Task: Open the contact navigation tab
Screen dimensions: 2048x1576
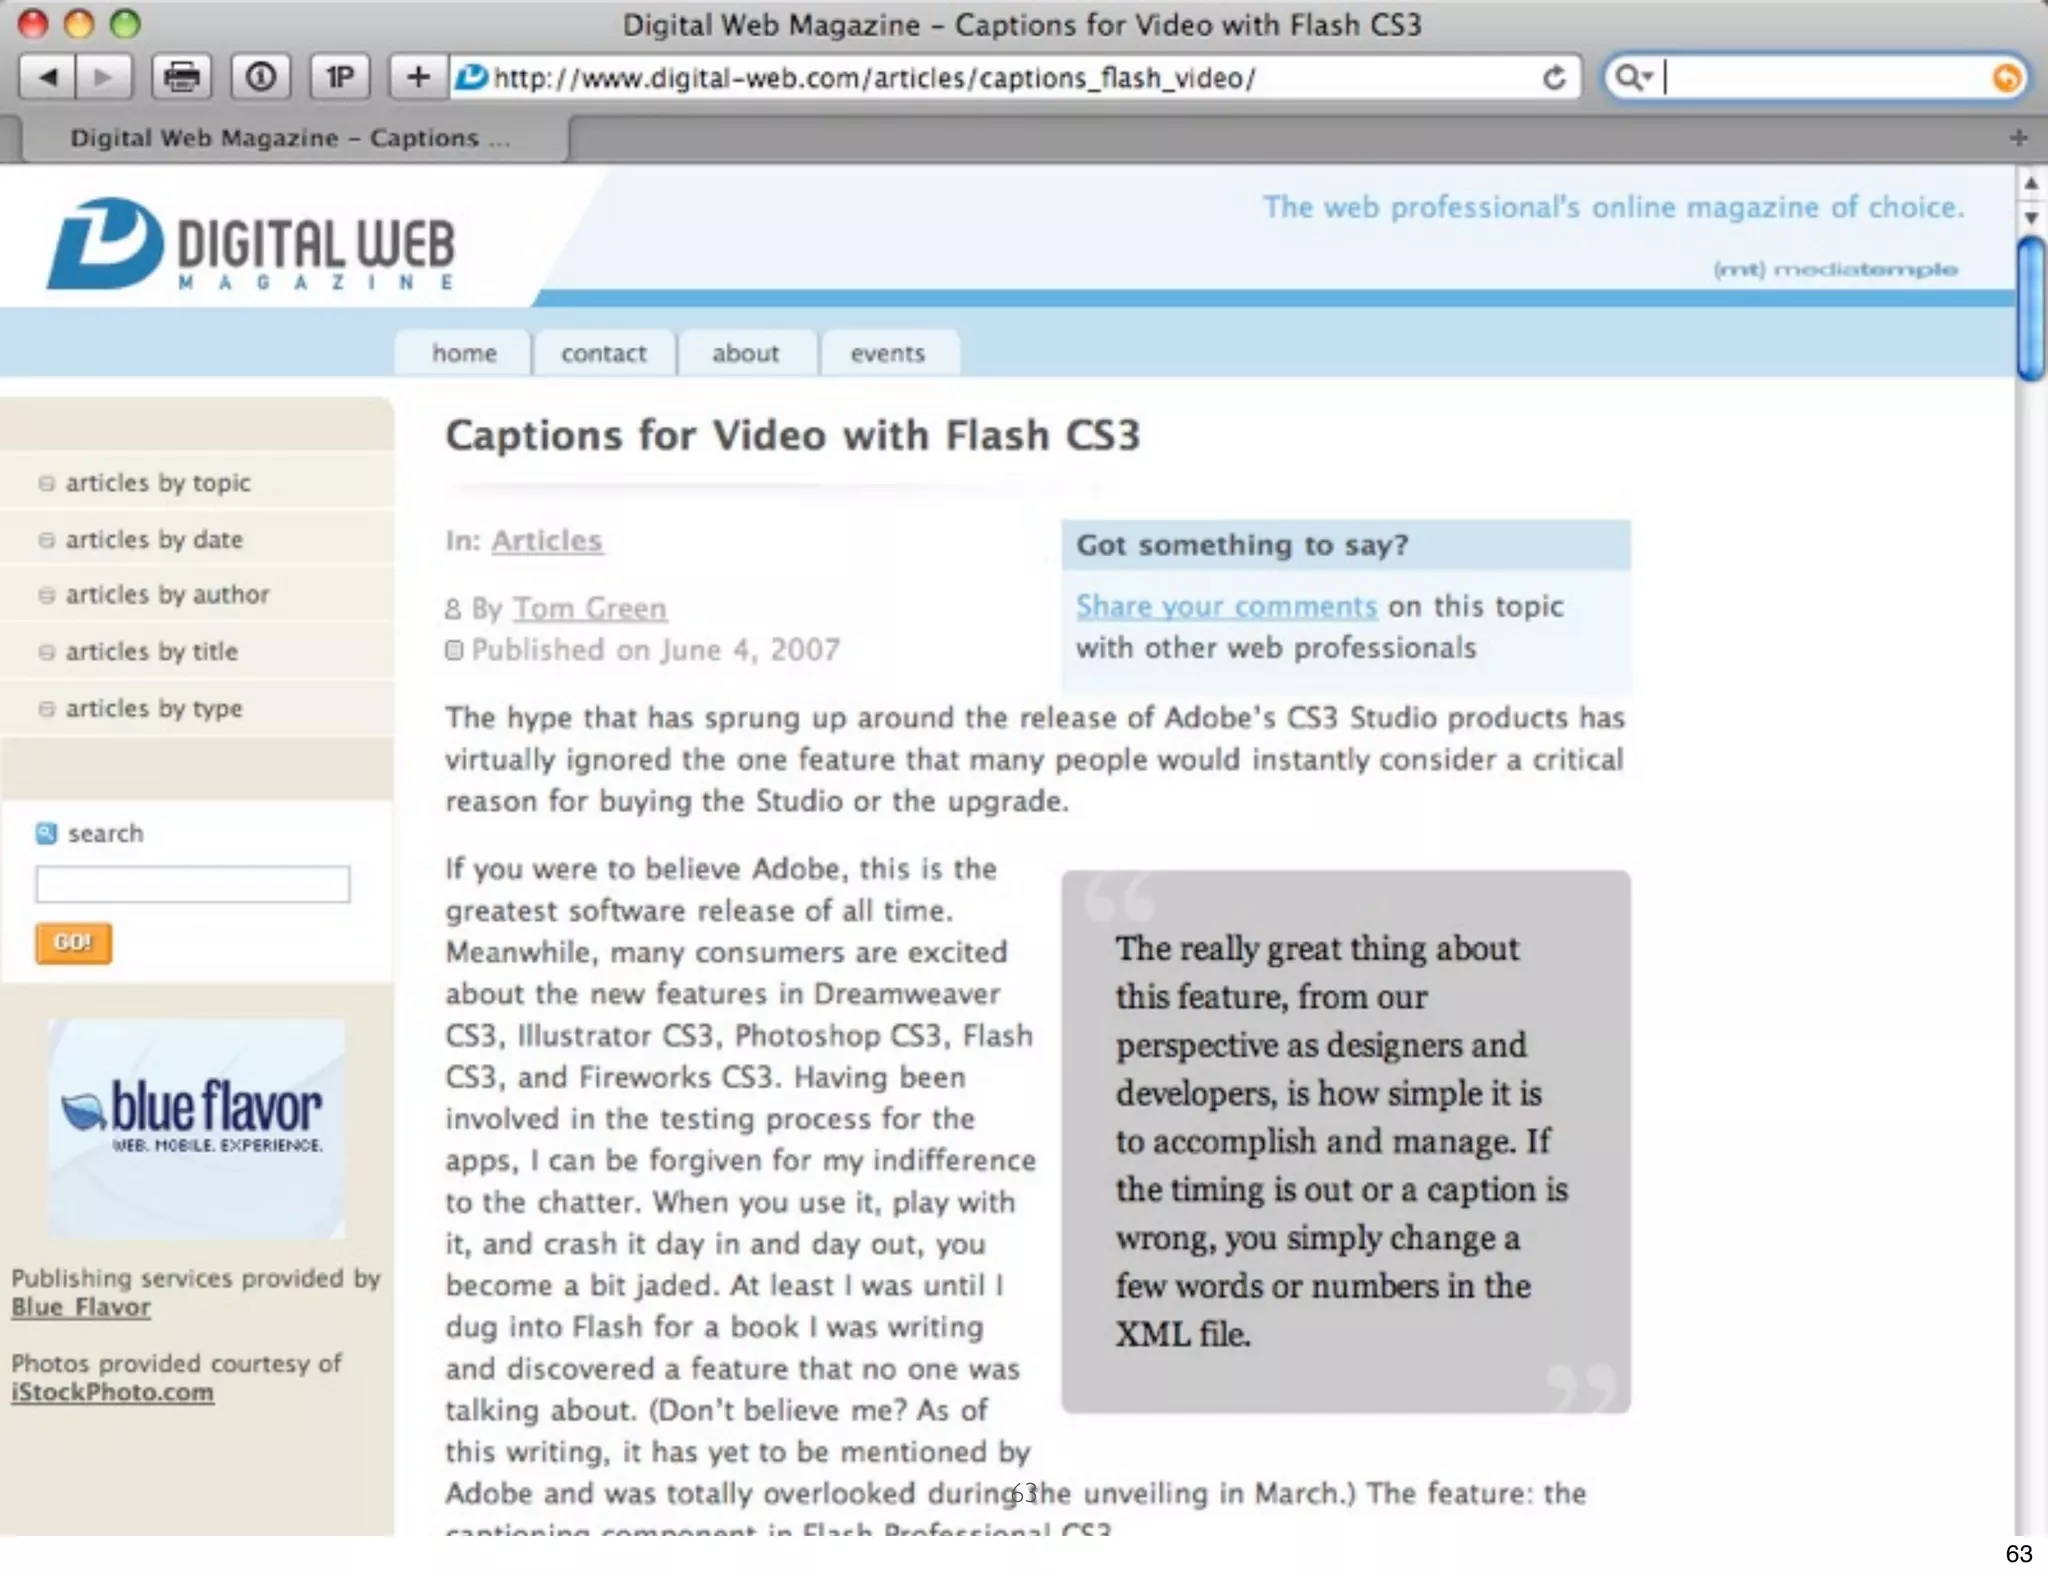Action: coord(603,354)
